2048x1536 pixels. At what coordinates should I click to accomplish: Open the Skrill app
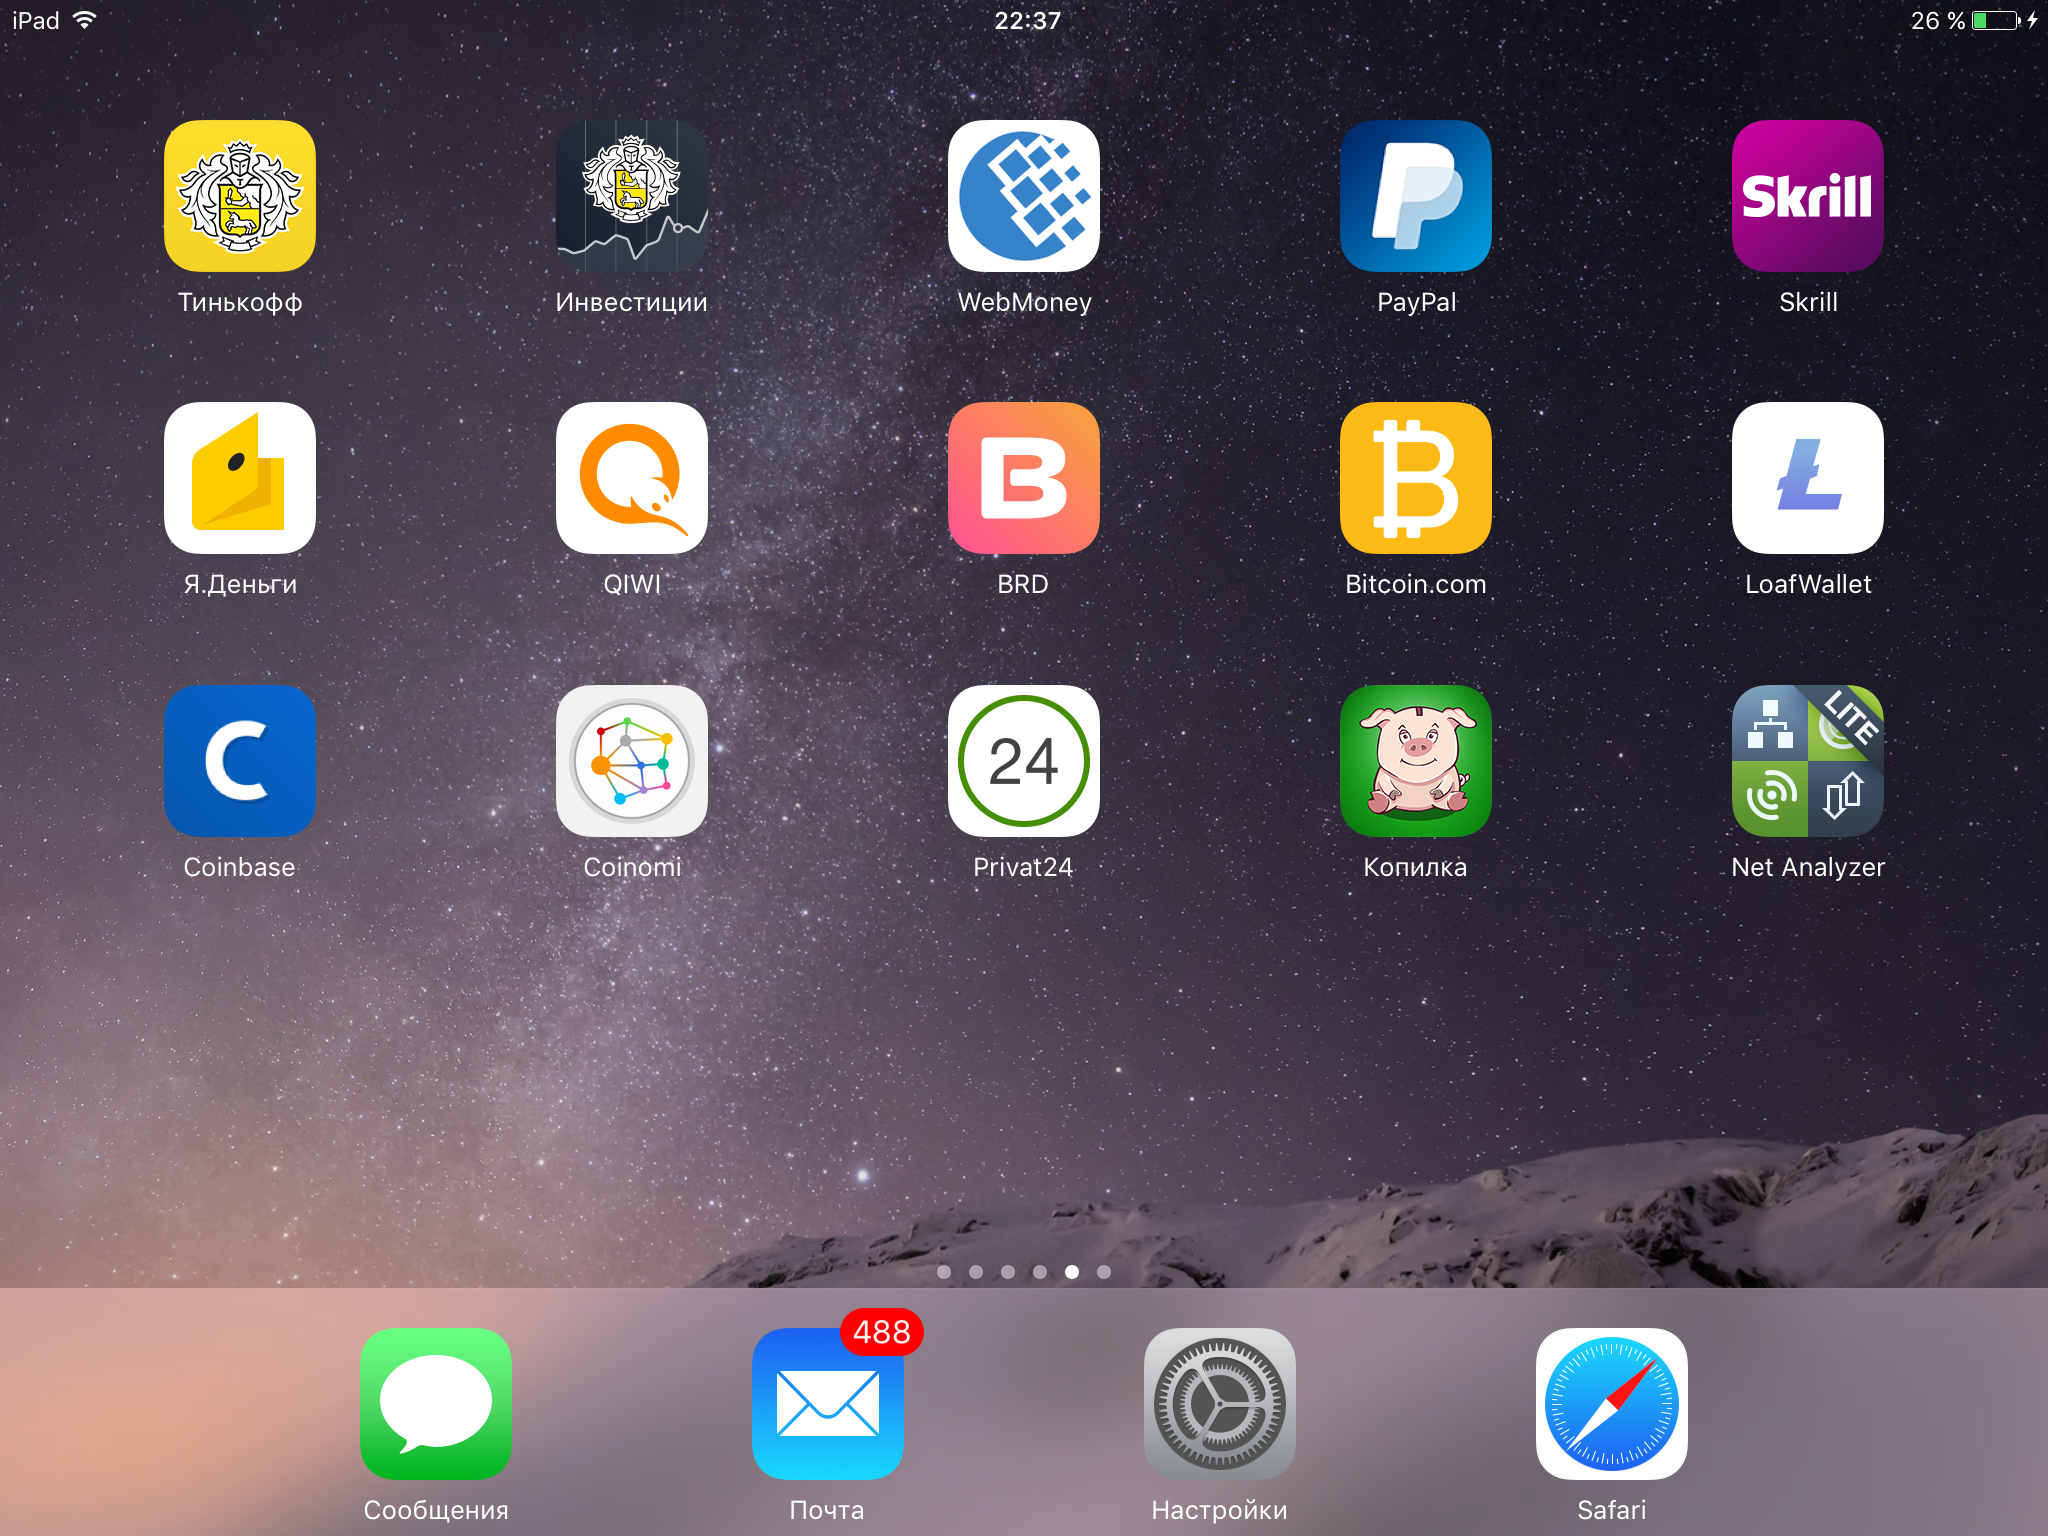[x=1808, y=196]
